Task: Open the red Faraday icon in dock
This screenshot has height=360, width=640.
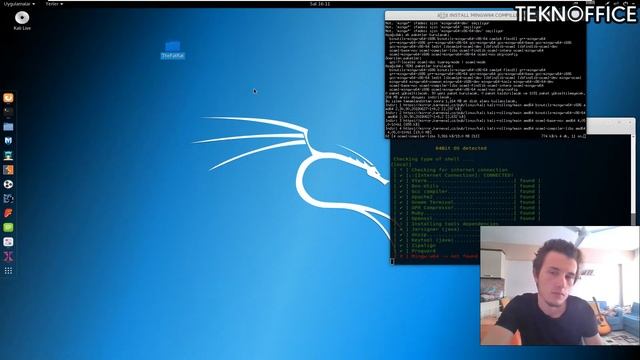Action: [x=8, y=213]
